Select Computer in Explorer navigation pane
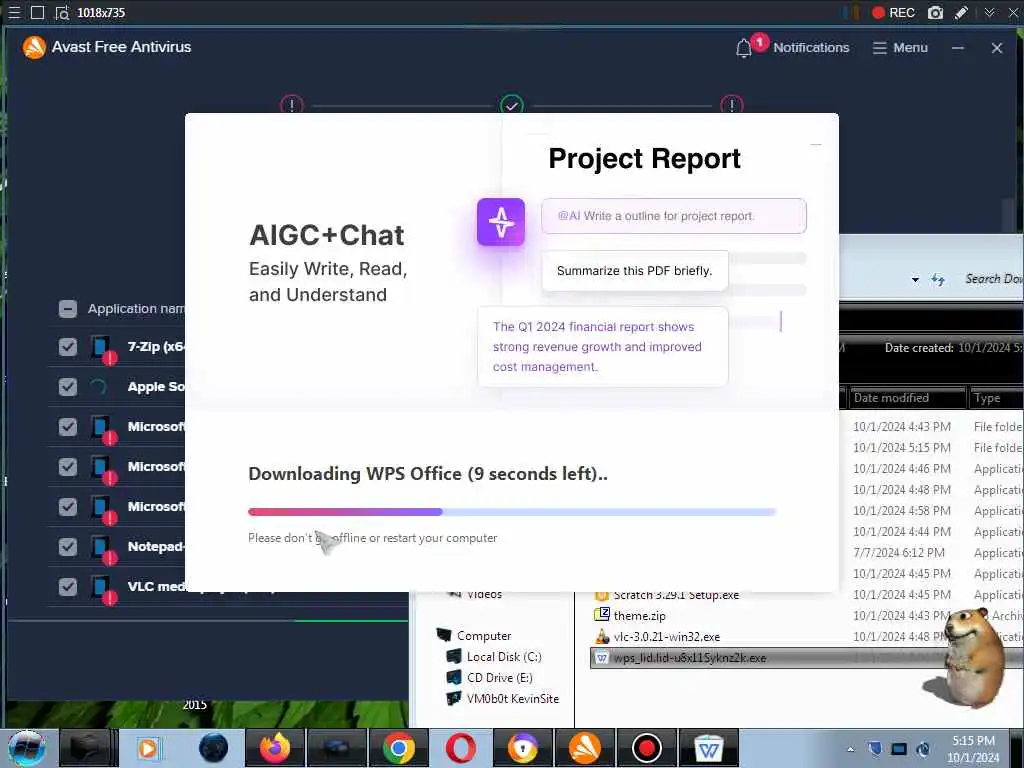Viewport: 1024px width, 768px height. [484, 635]
